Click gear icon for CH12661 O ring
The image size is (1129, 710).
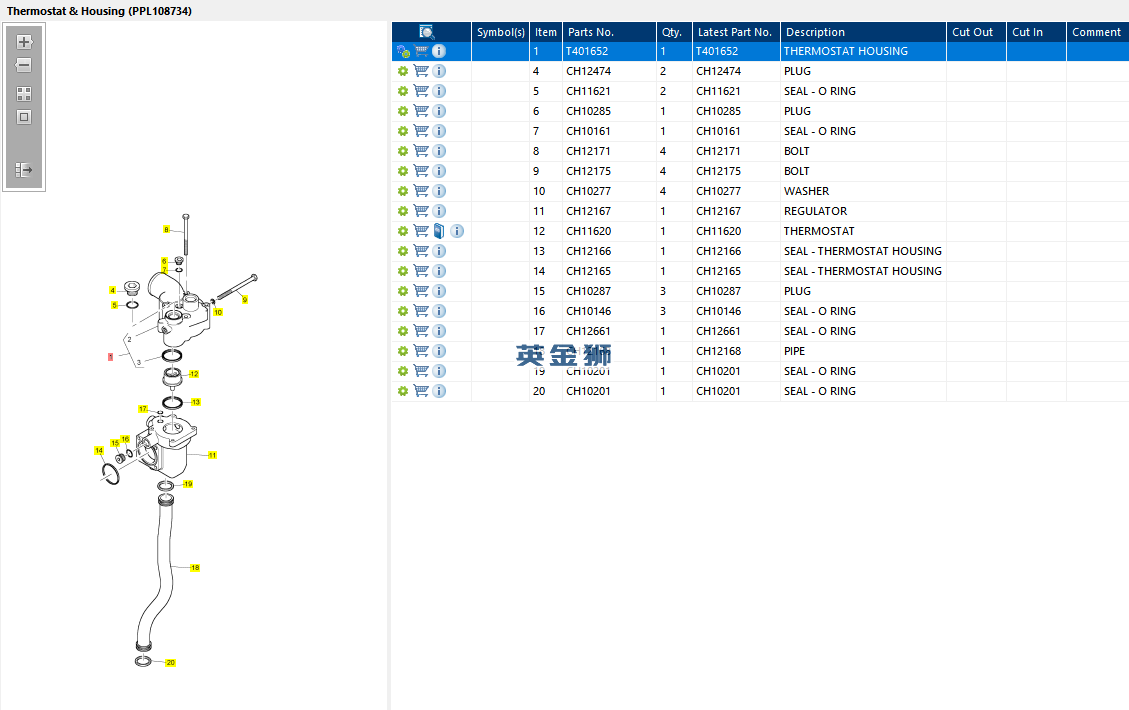[402, 331]
